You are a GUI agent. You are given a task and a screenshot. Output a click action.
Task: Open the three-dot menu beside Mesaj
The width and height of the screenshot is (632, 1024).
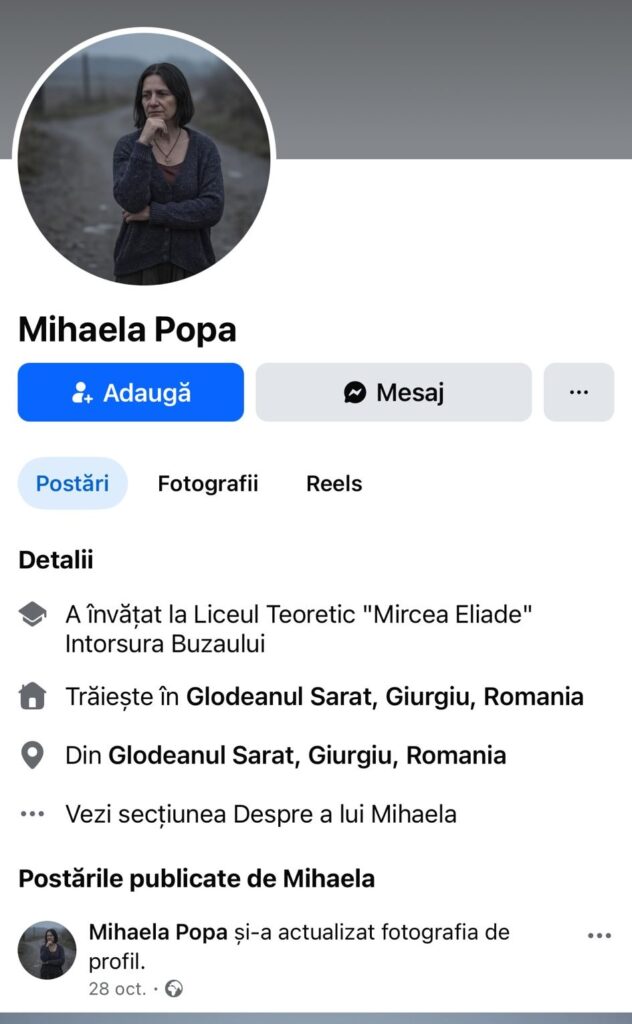578,392
